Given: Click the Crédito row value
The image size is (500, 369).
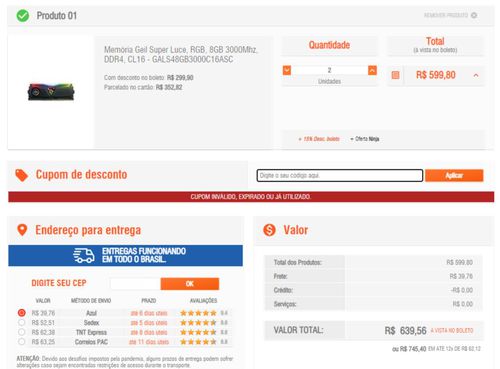Looking at the screenshot, I should tap(462, 290).
